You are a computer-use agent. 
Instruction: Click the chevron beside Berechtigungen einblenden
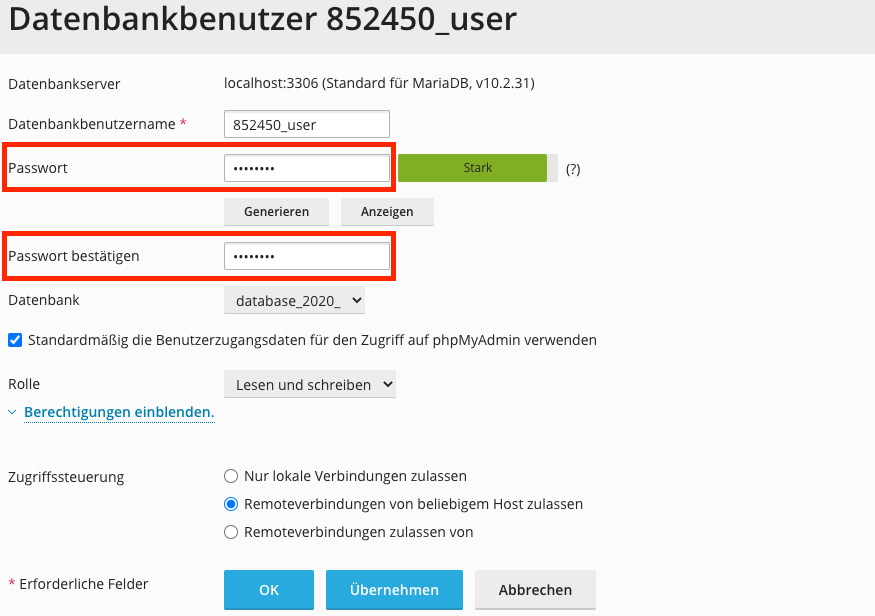pyautogui.click(x=13, y=412)
